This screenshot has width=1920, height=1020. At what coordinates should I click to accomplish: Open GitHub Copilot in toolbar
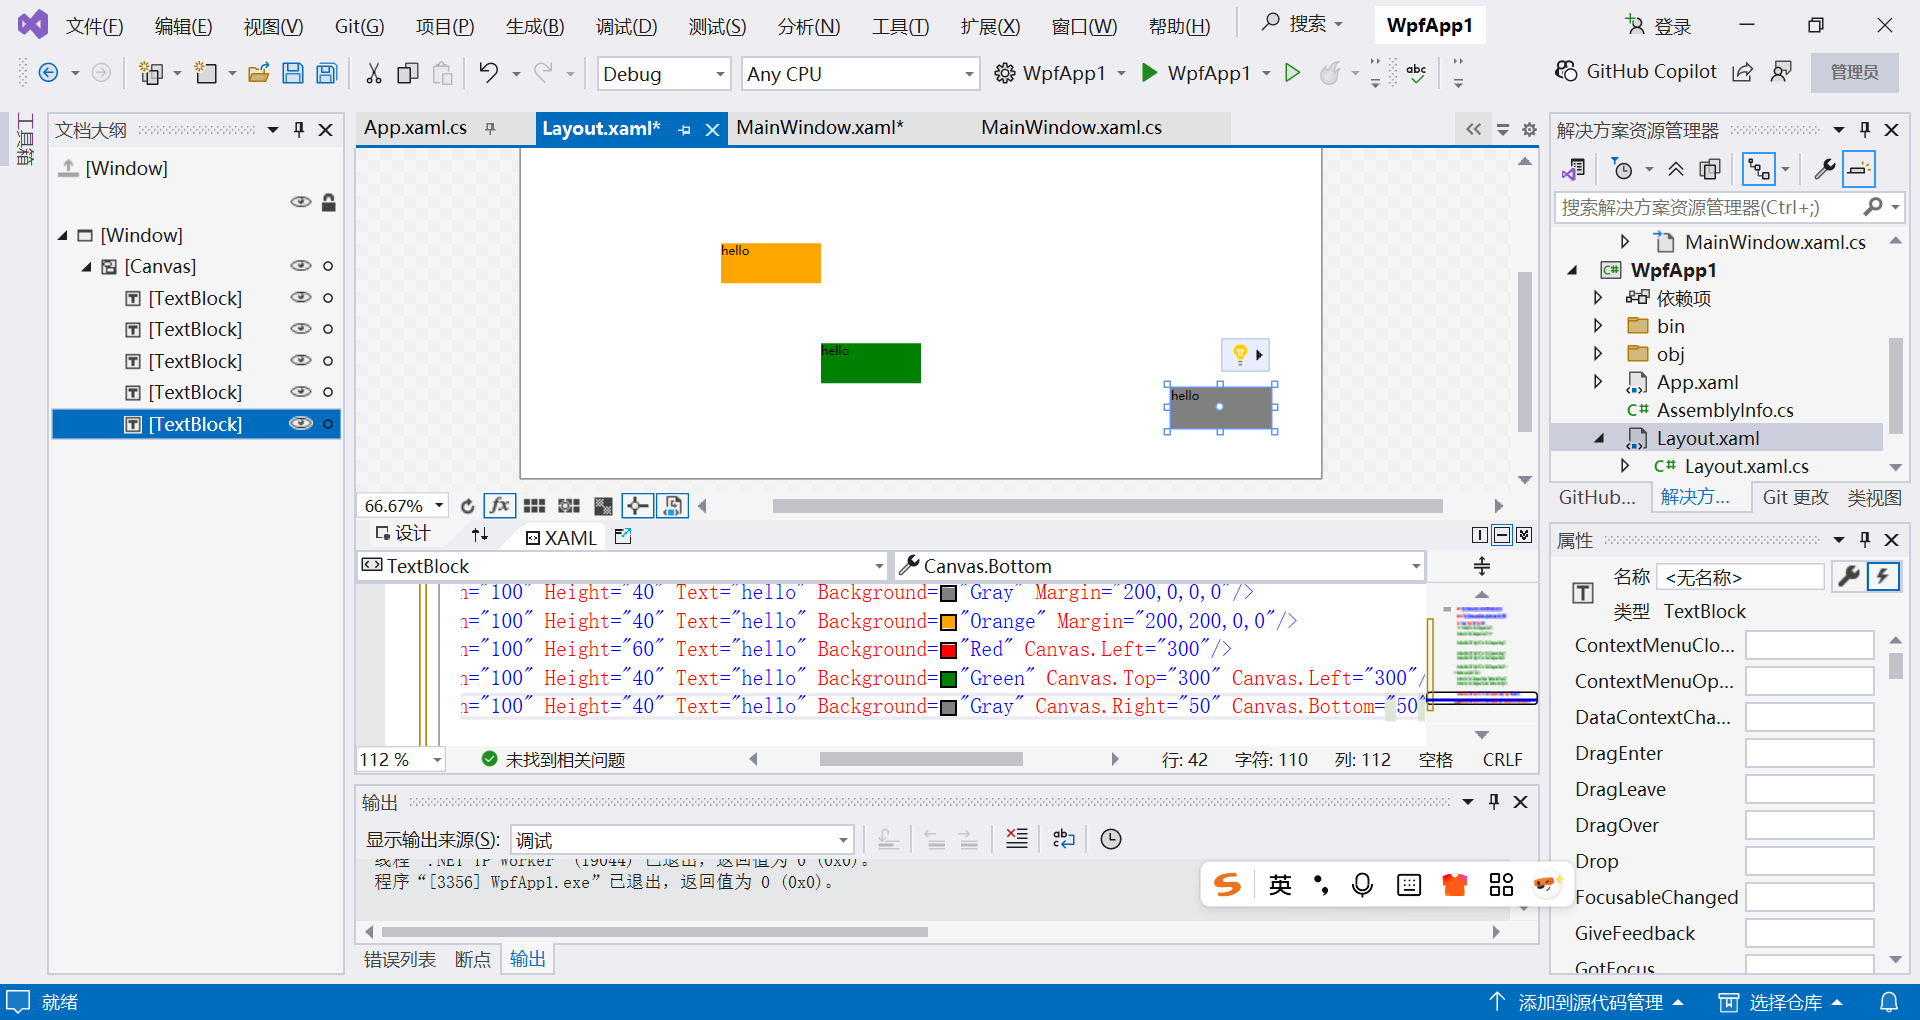pyautogui.click(x=1636, y=72)
